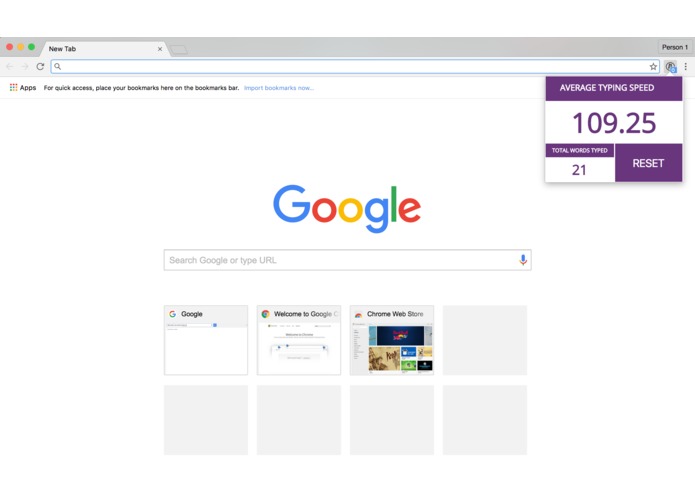Image resolution: width=695 pixels, height=494 pixels.
Task: Click the browser forward arrow
Action: (25, 66)
